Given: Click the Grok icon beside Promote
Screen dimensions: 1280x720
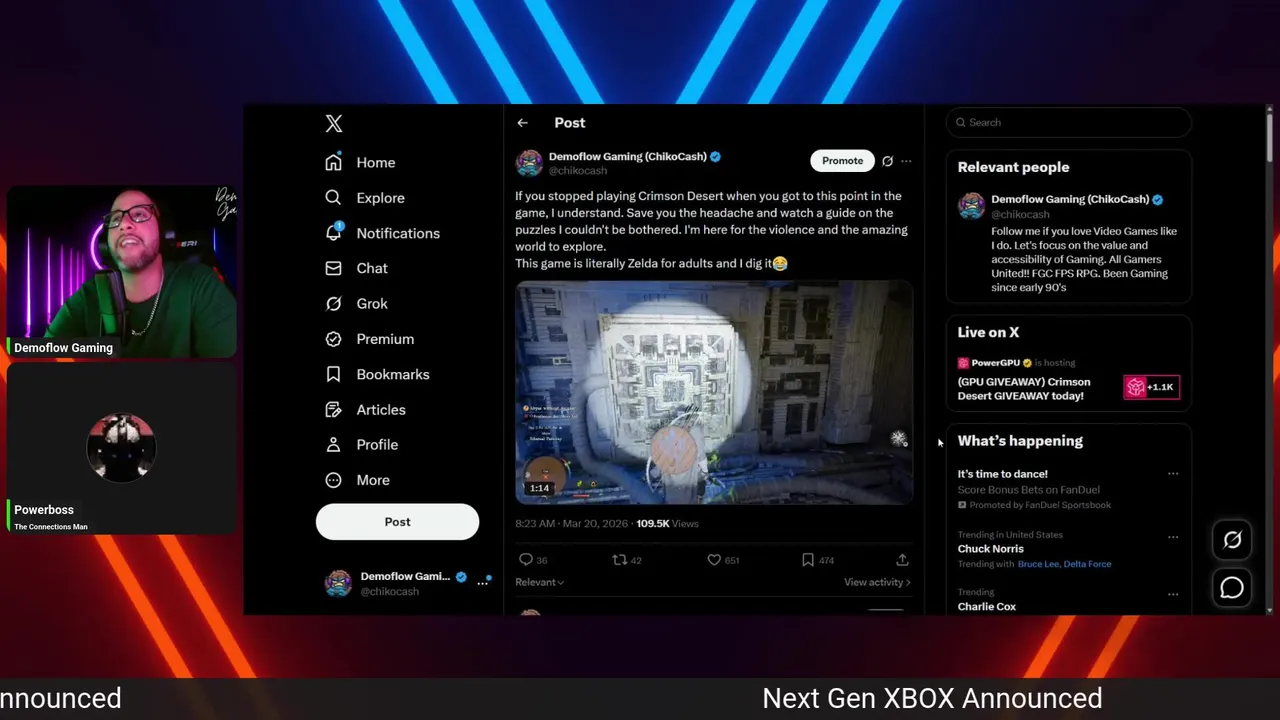Looking at the screenshot, I should [887, 161].
